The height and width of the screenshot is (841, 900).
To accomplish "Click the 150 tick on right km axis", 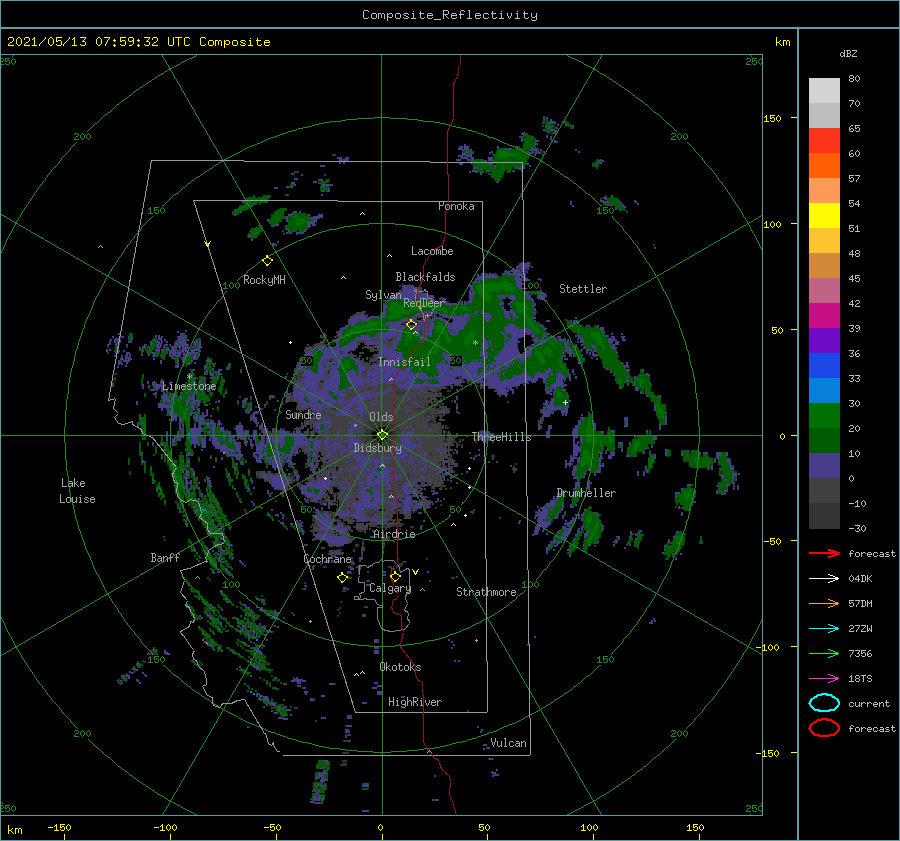I will 773,118.
